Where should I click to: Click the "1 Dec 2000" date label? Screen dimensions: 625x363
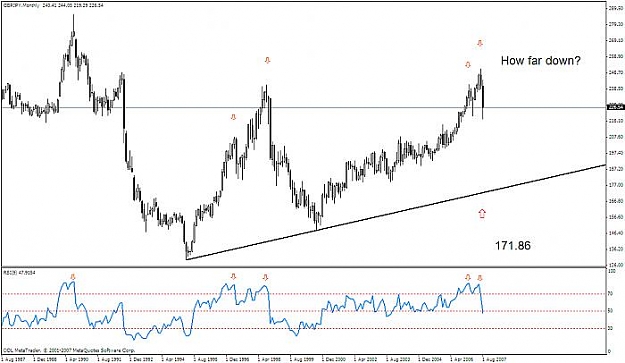[x=334, y=359]
